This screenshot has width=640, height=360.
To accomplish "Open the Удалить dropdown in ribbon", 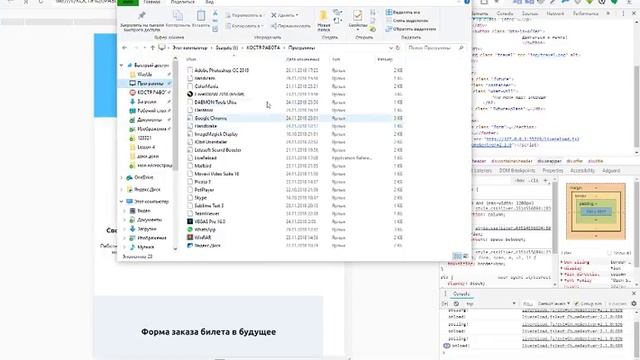I will tap(285, 15).
